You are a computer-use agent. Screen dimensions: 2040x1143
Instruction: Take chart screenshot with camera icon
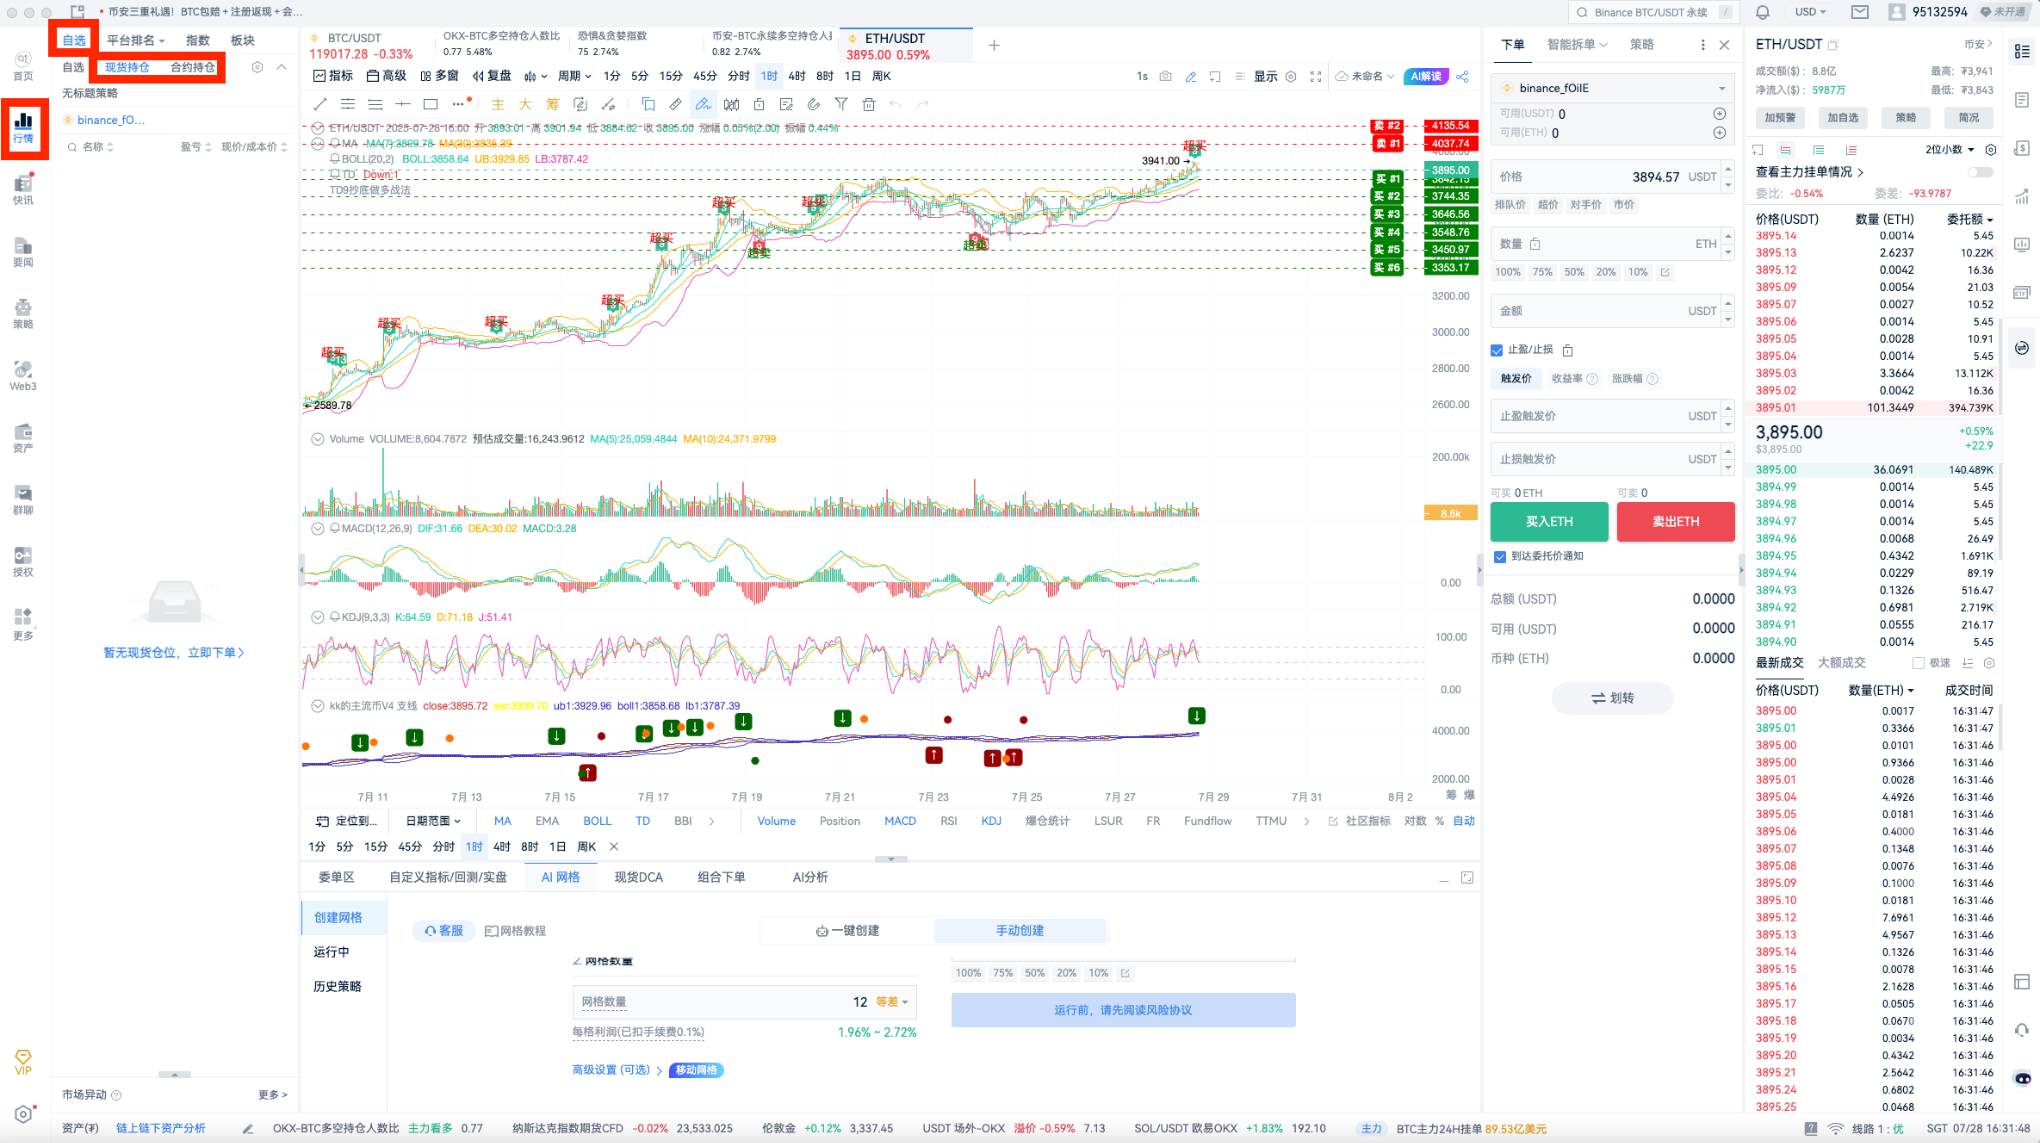click(x=1166, y=76)
